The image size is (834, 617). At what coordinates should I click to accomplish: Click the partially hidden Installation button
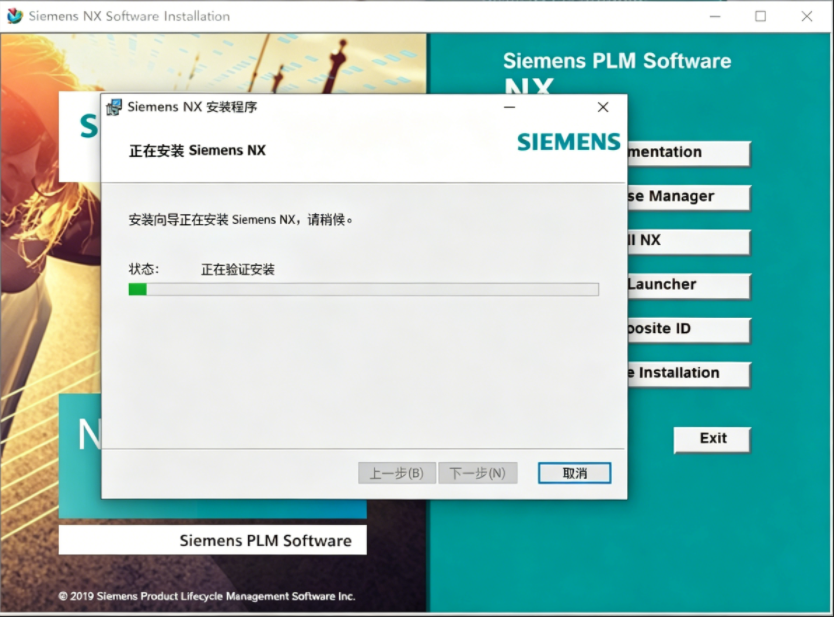(688, 373)
